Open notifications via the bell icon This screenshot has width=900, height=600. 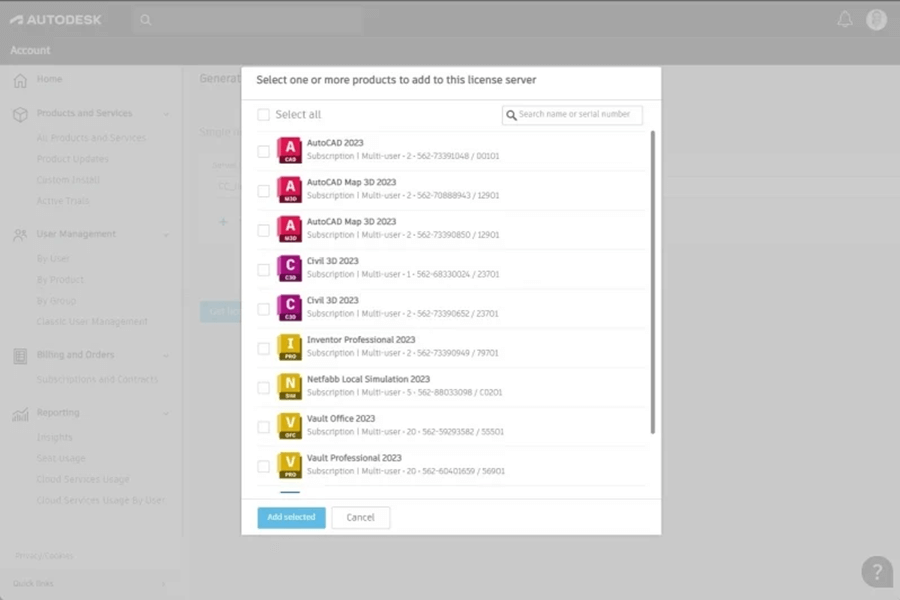(845, 19)
